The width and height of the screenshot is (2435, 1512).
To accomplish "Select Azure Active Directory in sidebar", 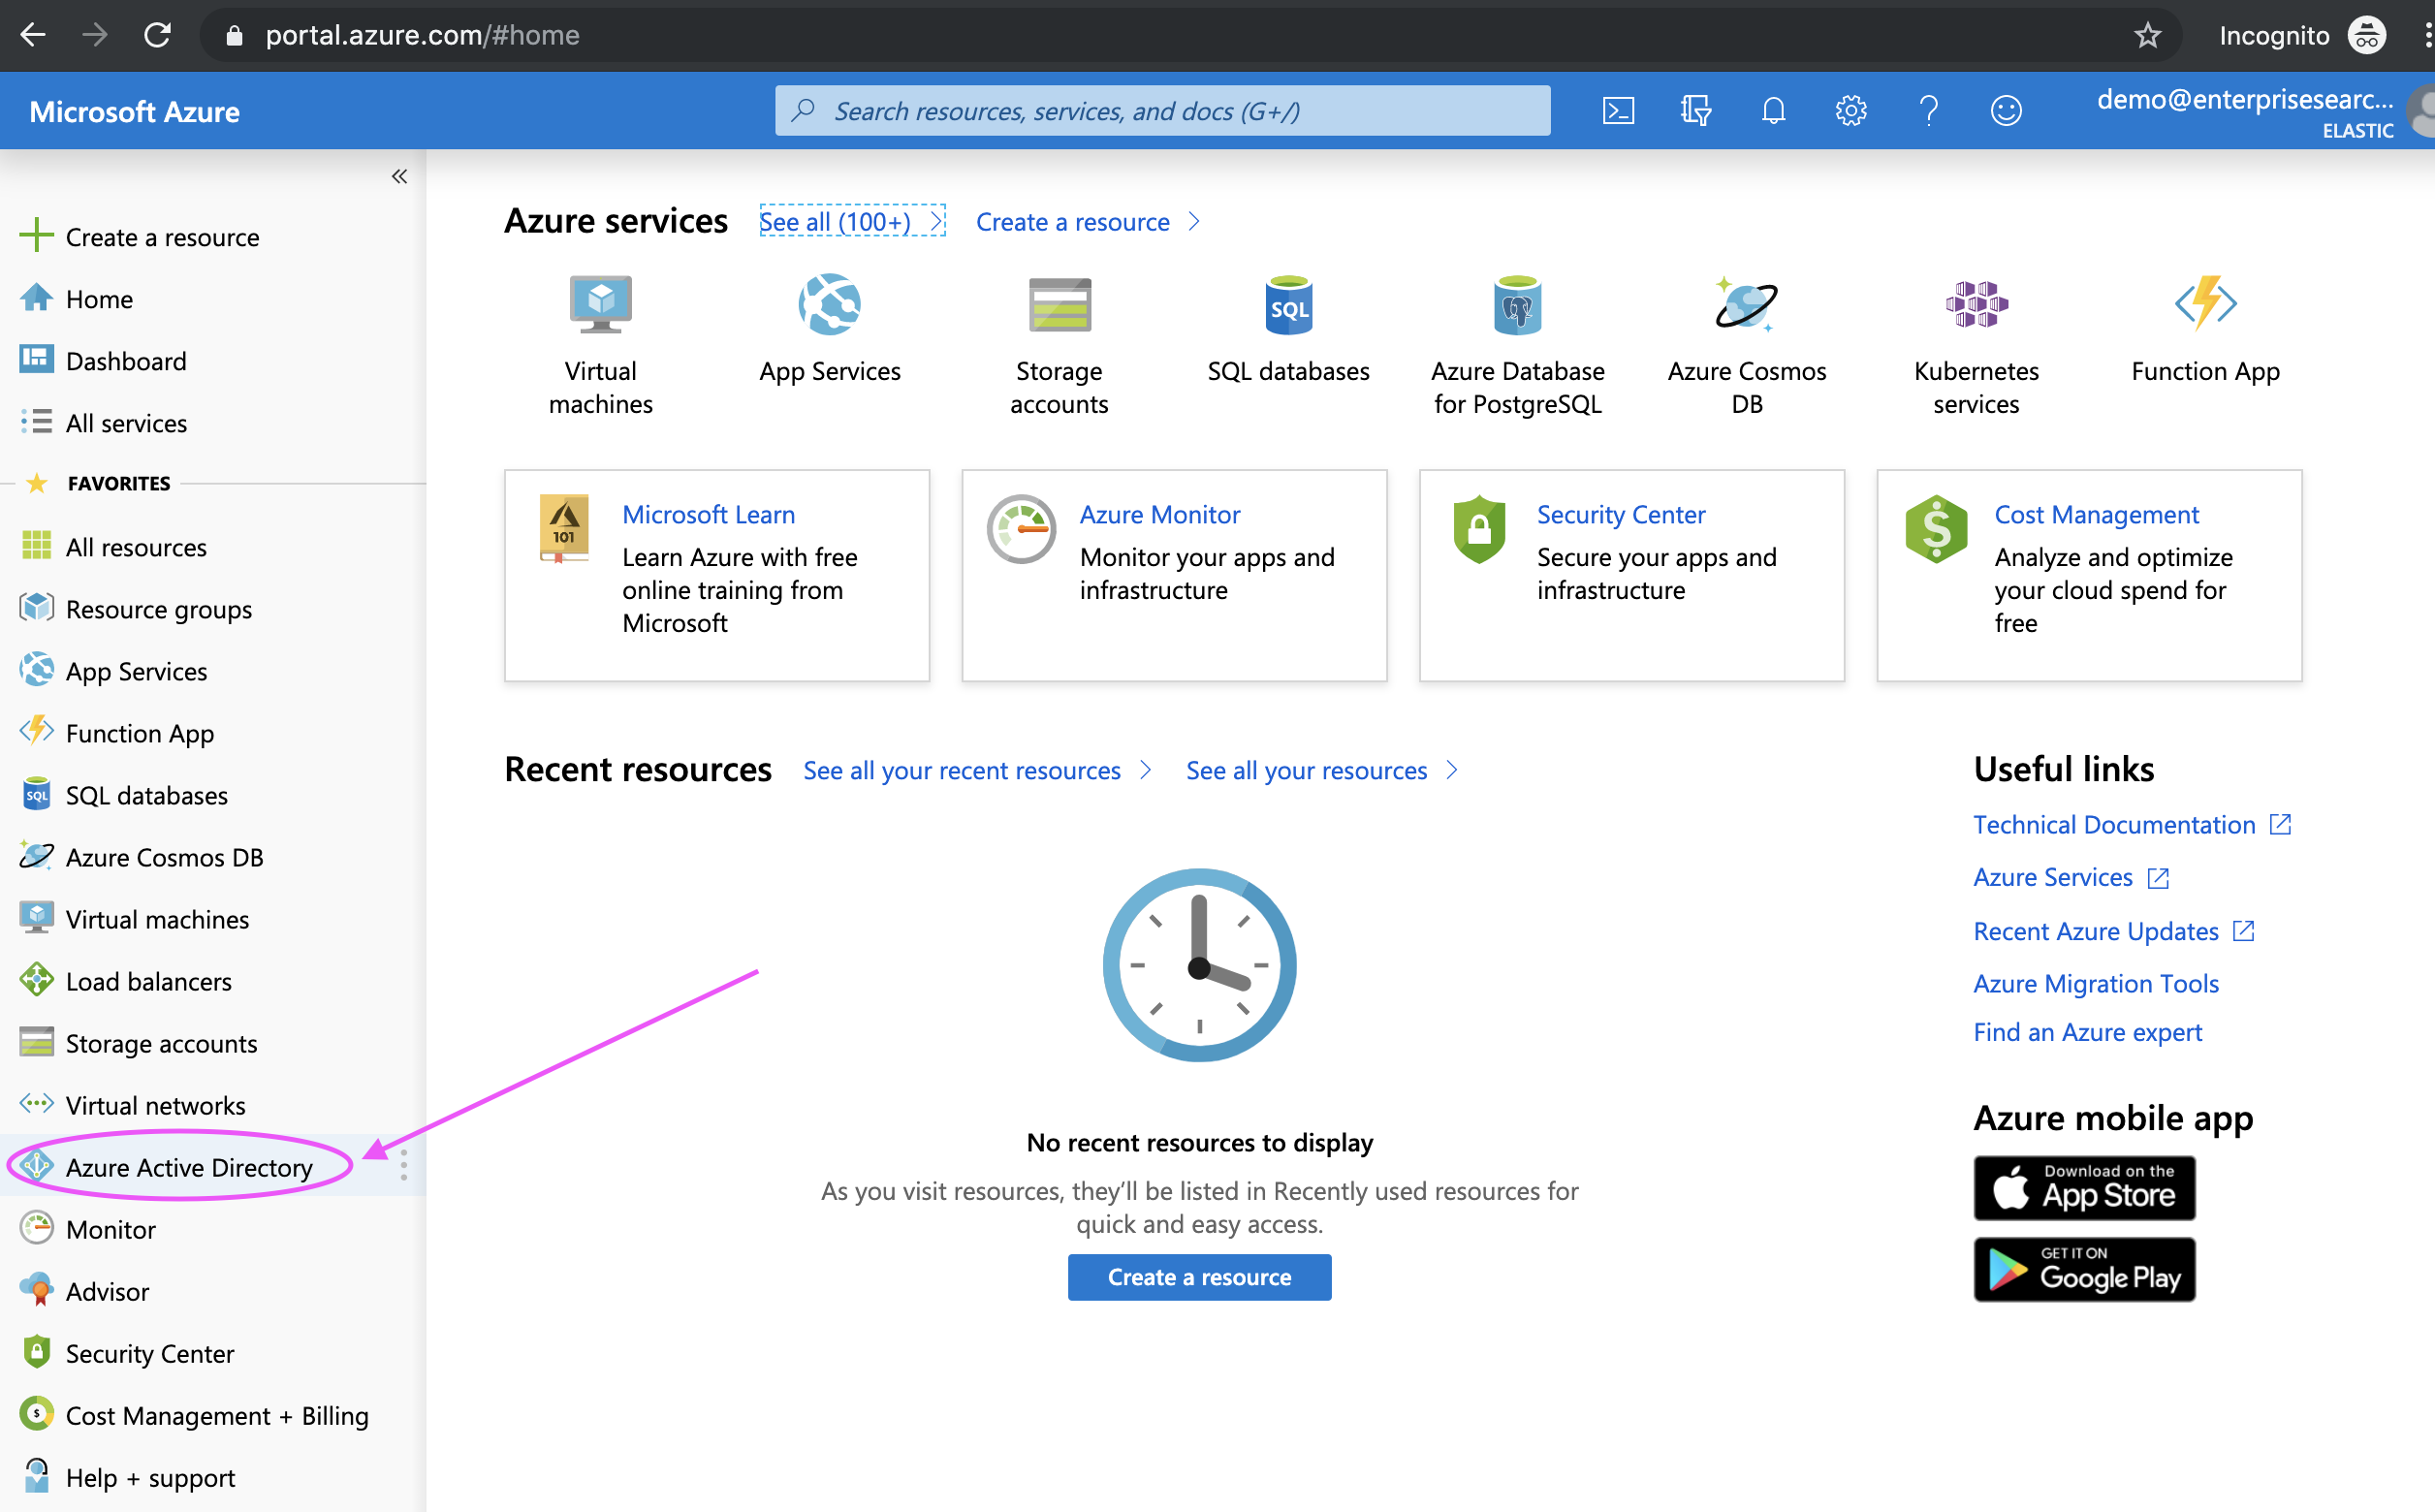I will point(188,1167).
